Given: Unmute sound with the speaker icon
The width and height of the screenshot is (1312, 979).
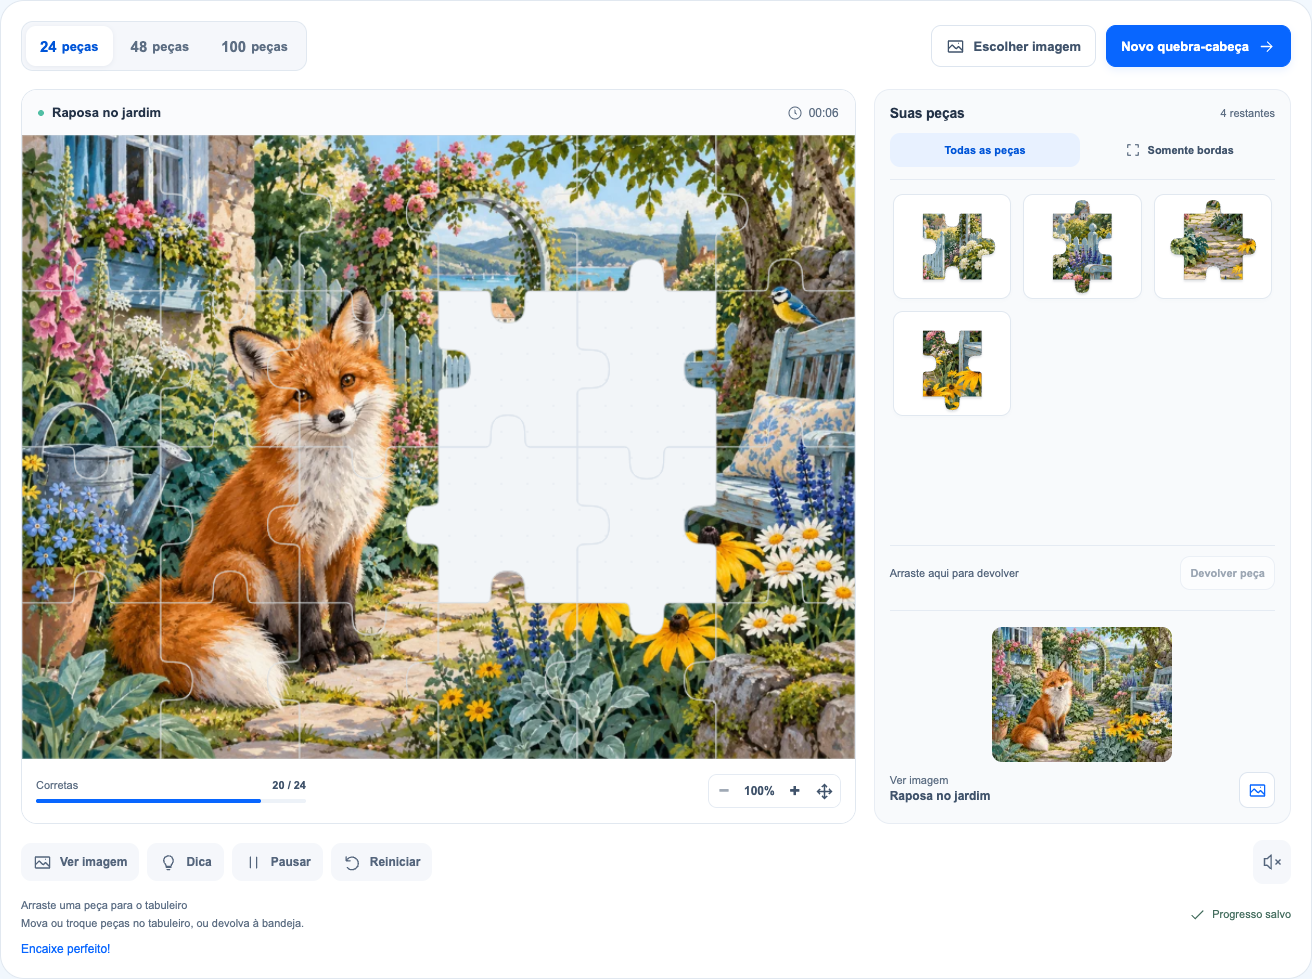Looking at the screenshot, I should click(1272, 862).
